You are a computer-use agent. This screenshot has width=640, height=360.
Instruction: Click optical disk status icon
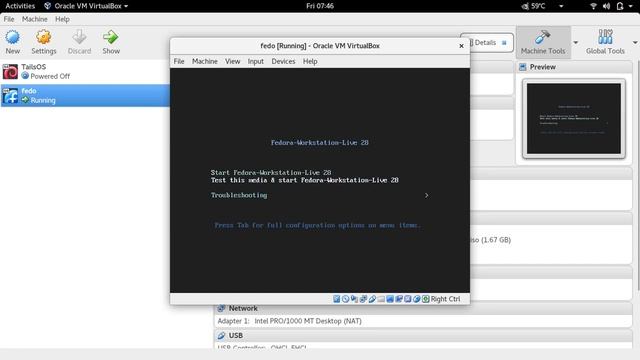coord(346,299)
